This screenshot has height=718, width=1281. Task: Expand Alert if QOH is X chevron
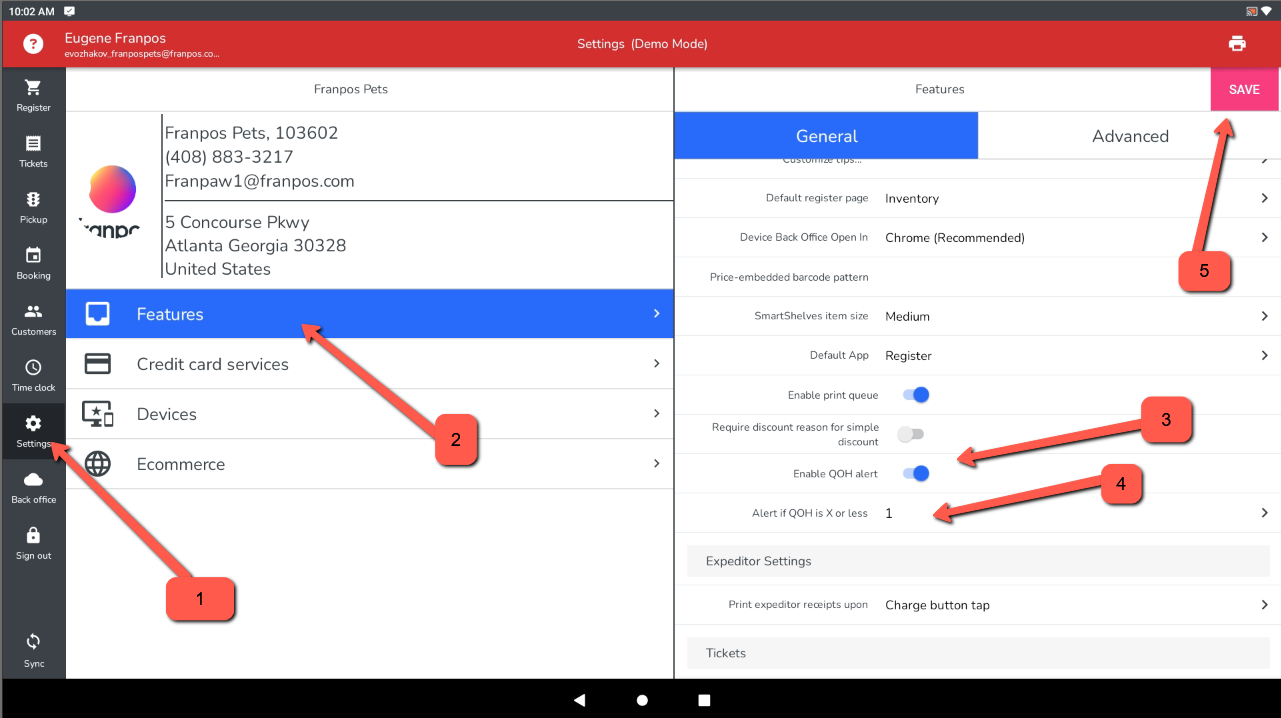tap(1265, 513)
